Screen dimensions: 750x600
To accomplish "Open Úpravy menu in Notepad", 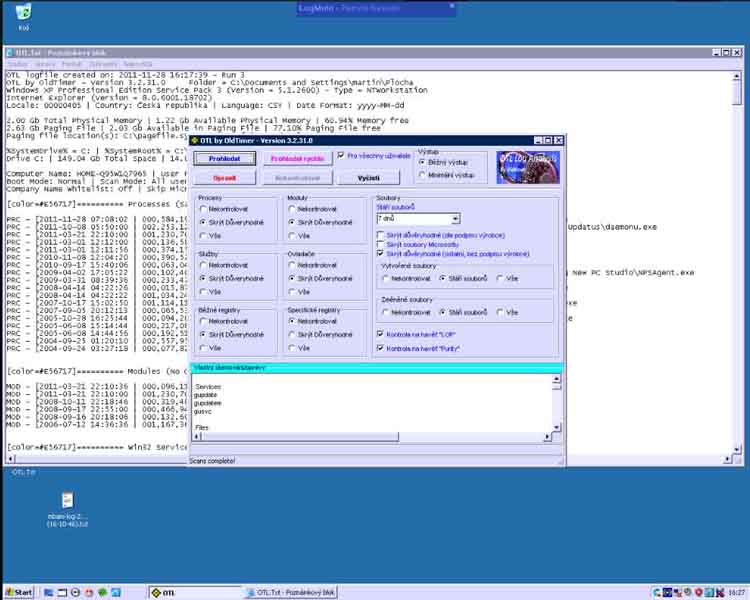I will point(45,64).
